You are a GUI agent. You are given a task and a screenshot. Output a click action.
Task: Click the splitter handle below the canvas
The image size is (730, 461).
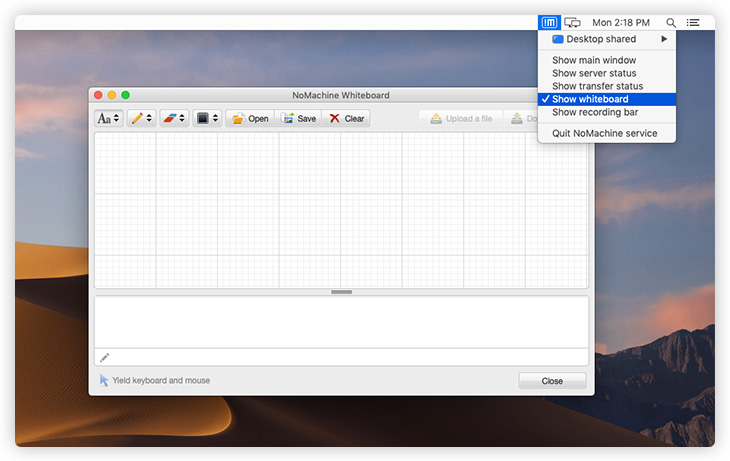341,292
